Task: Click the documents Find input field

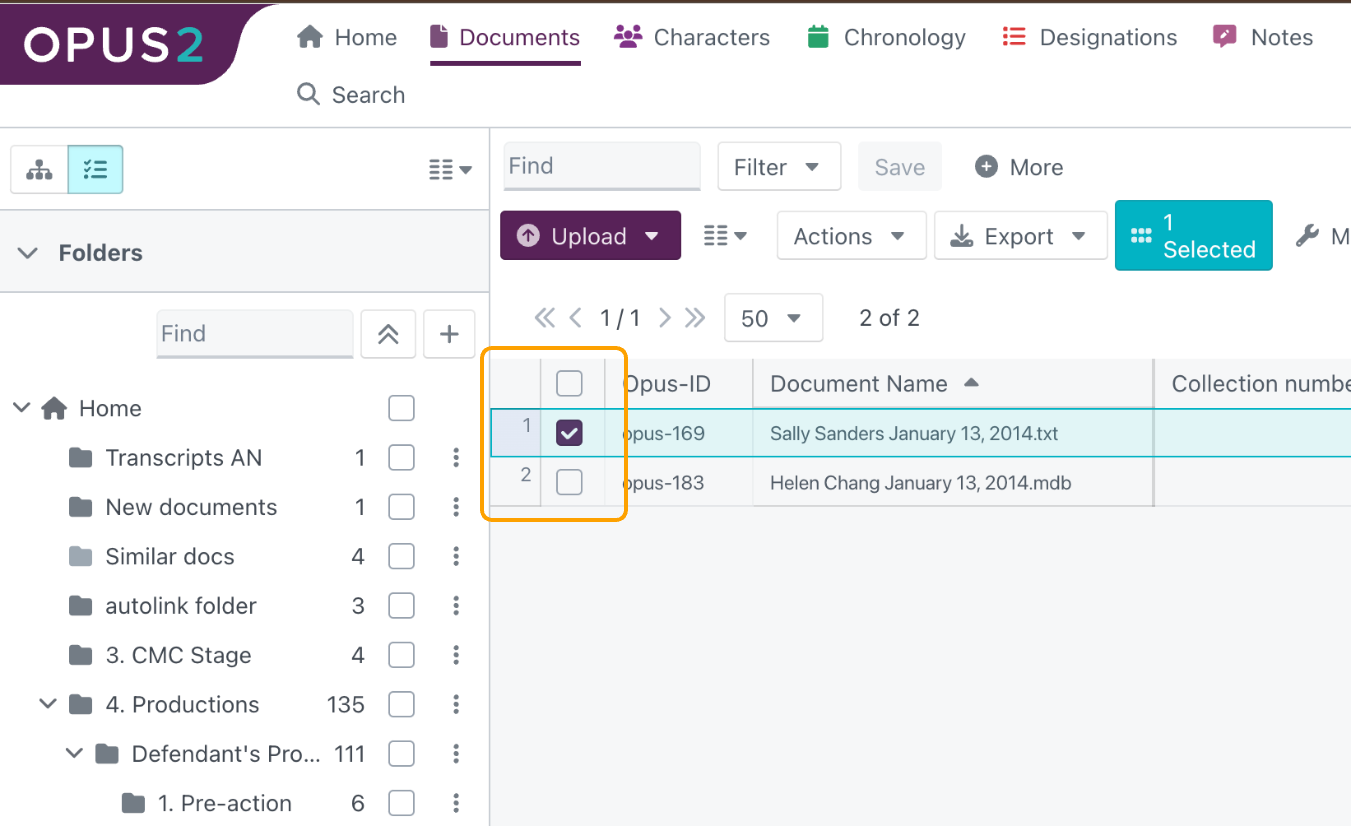Action: tap(602, 166)
